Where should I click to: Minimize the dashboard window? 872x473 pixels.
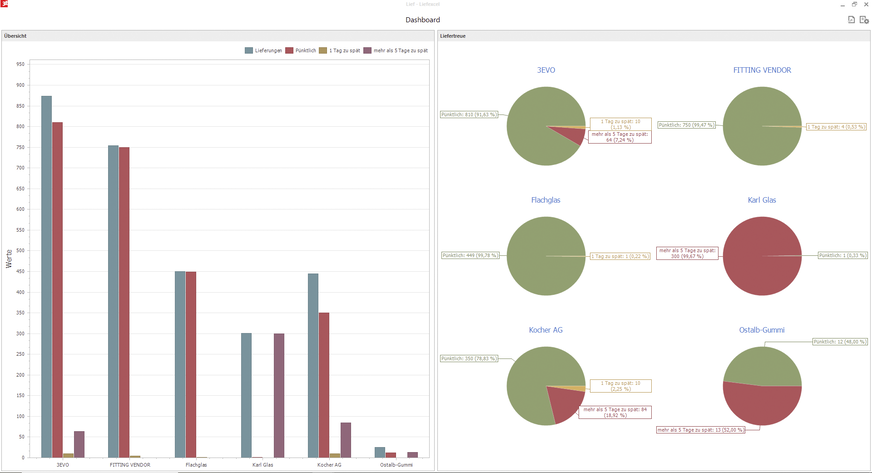(841, 4)
